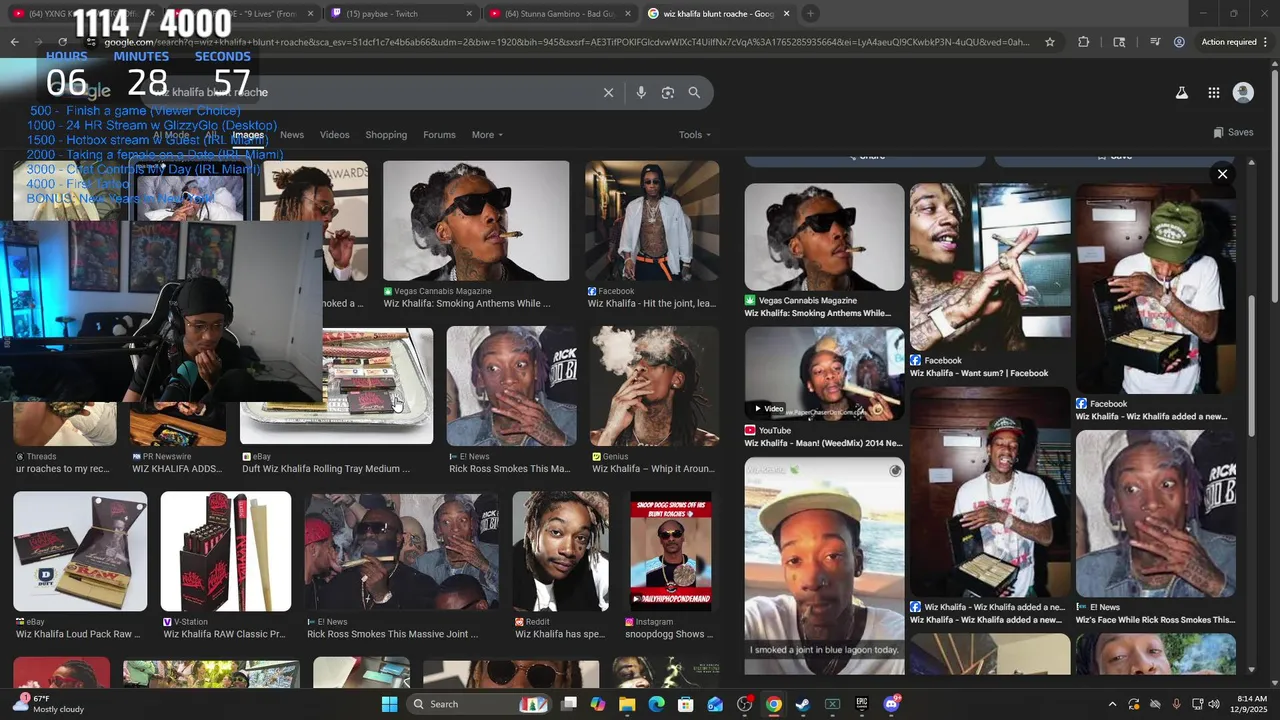Viewport: 1280px width, 720px height.
Task: Switch to the Twitch paybae browser tab
Action: point(400,14)
